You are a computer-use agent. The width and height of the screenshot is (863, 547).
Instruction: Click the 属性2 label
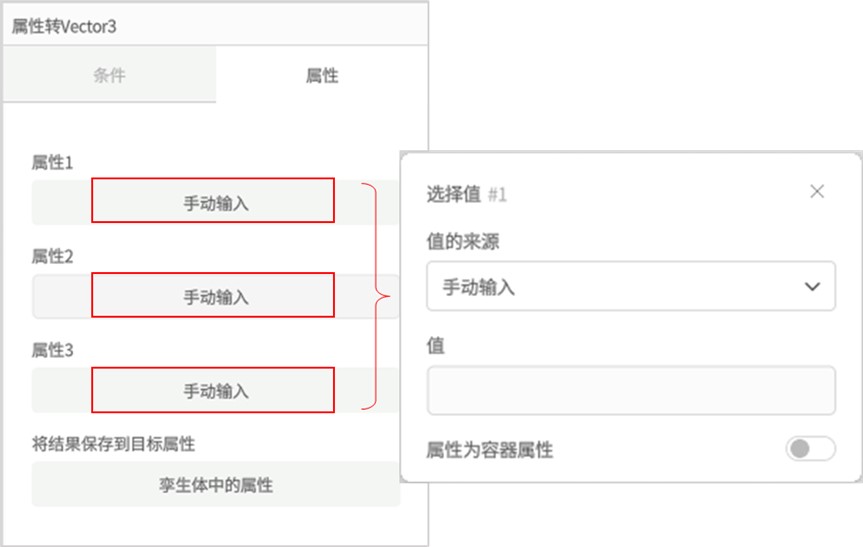coord(52,256)
